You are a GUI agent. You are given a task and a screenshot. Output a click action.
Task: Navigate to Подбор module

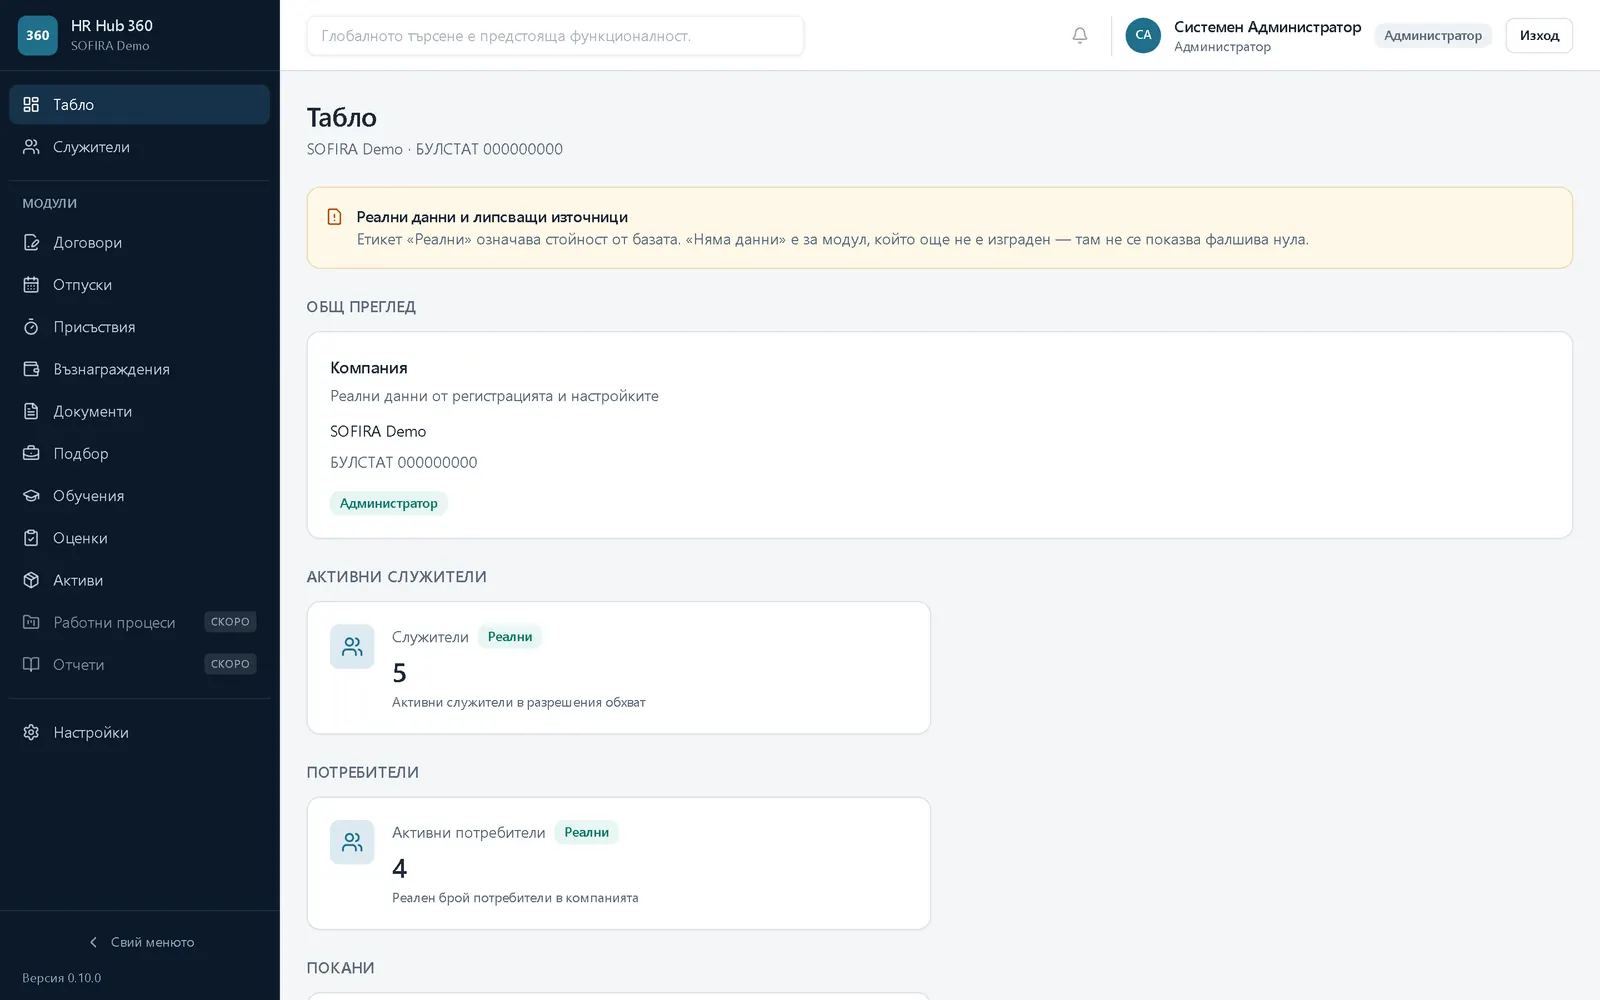point(139,453)
